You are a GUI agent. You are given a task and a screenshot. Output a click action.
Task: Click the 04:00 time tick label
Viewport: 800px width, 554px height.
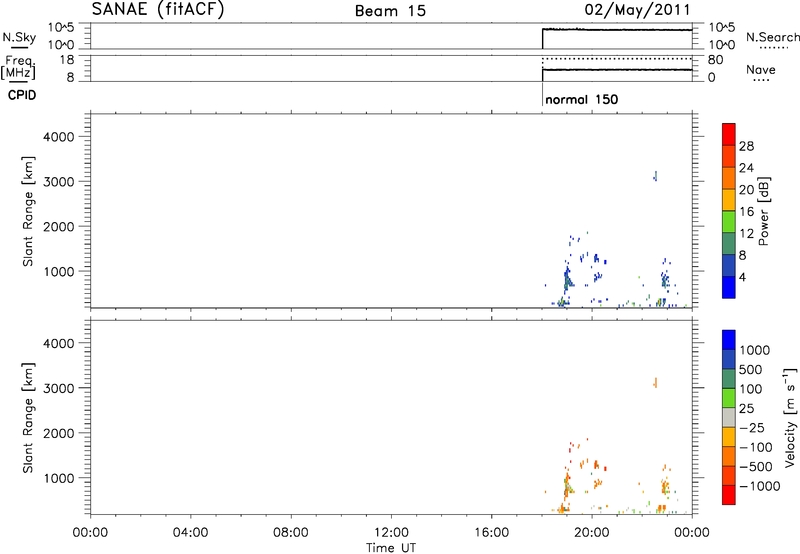pyautogui.click(x=190, y=533)
